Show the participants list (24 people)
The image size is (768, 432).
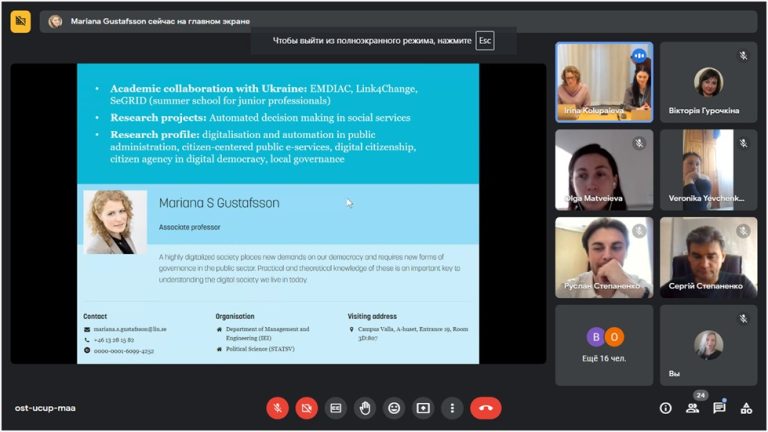pos(693,408)
